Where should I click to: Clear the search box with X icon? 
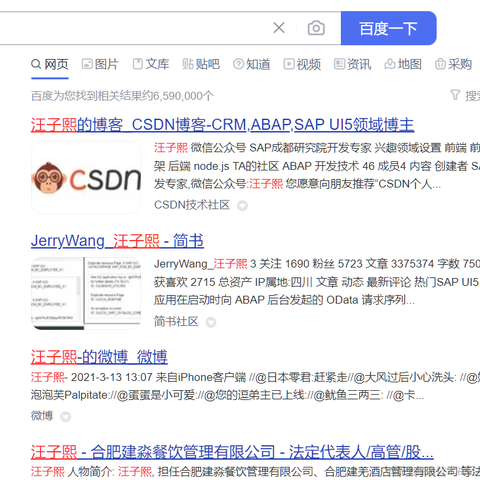(x=279, y=28)
